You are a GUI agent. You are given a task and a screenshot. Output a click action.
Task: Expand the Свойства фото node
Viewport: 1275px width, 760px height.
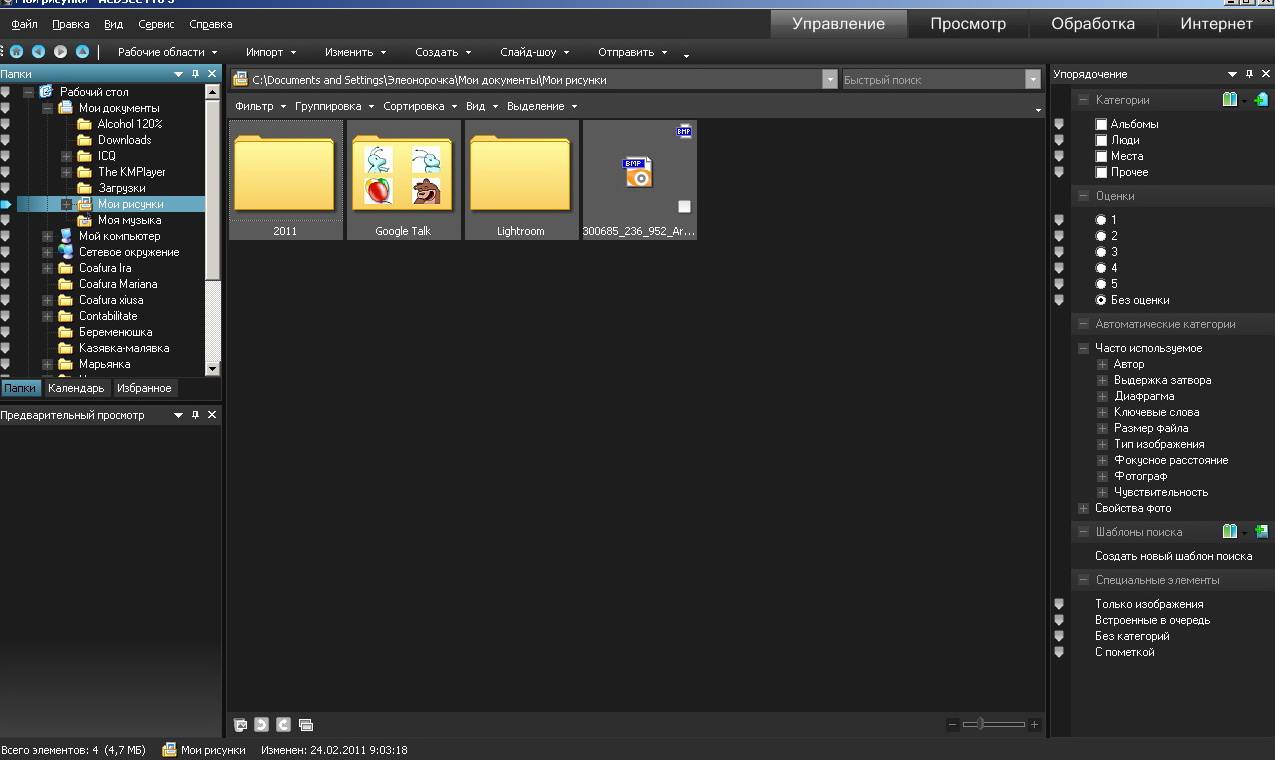[x=1083, y=508]
